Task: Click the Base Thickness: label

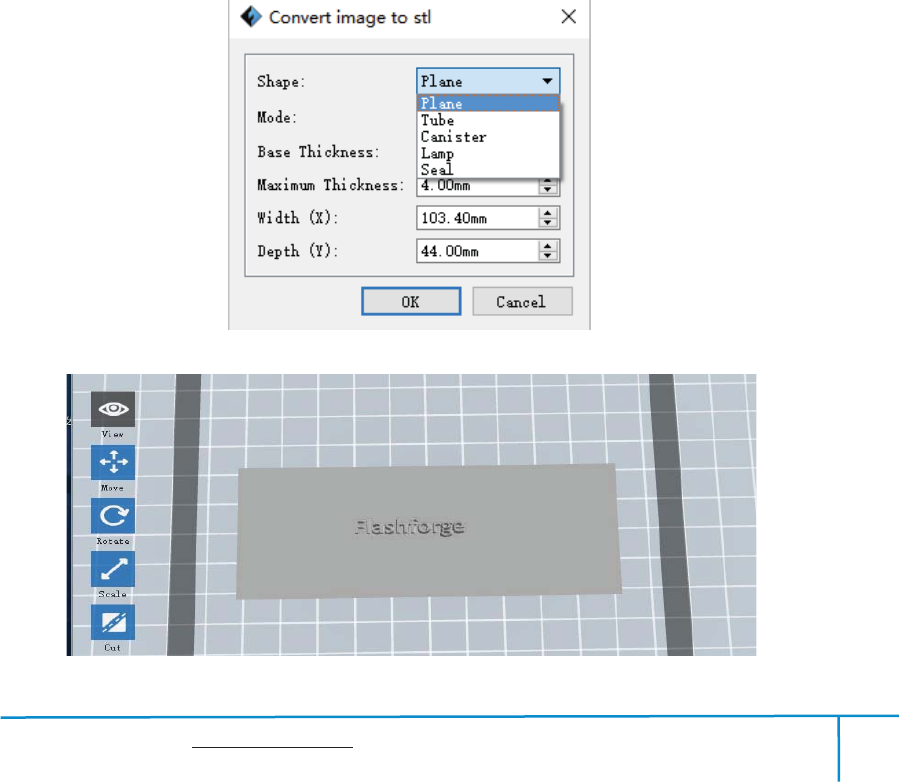Action: coord(318,152)
